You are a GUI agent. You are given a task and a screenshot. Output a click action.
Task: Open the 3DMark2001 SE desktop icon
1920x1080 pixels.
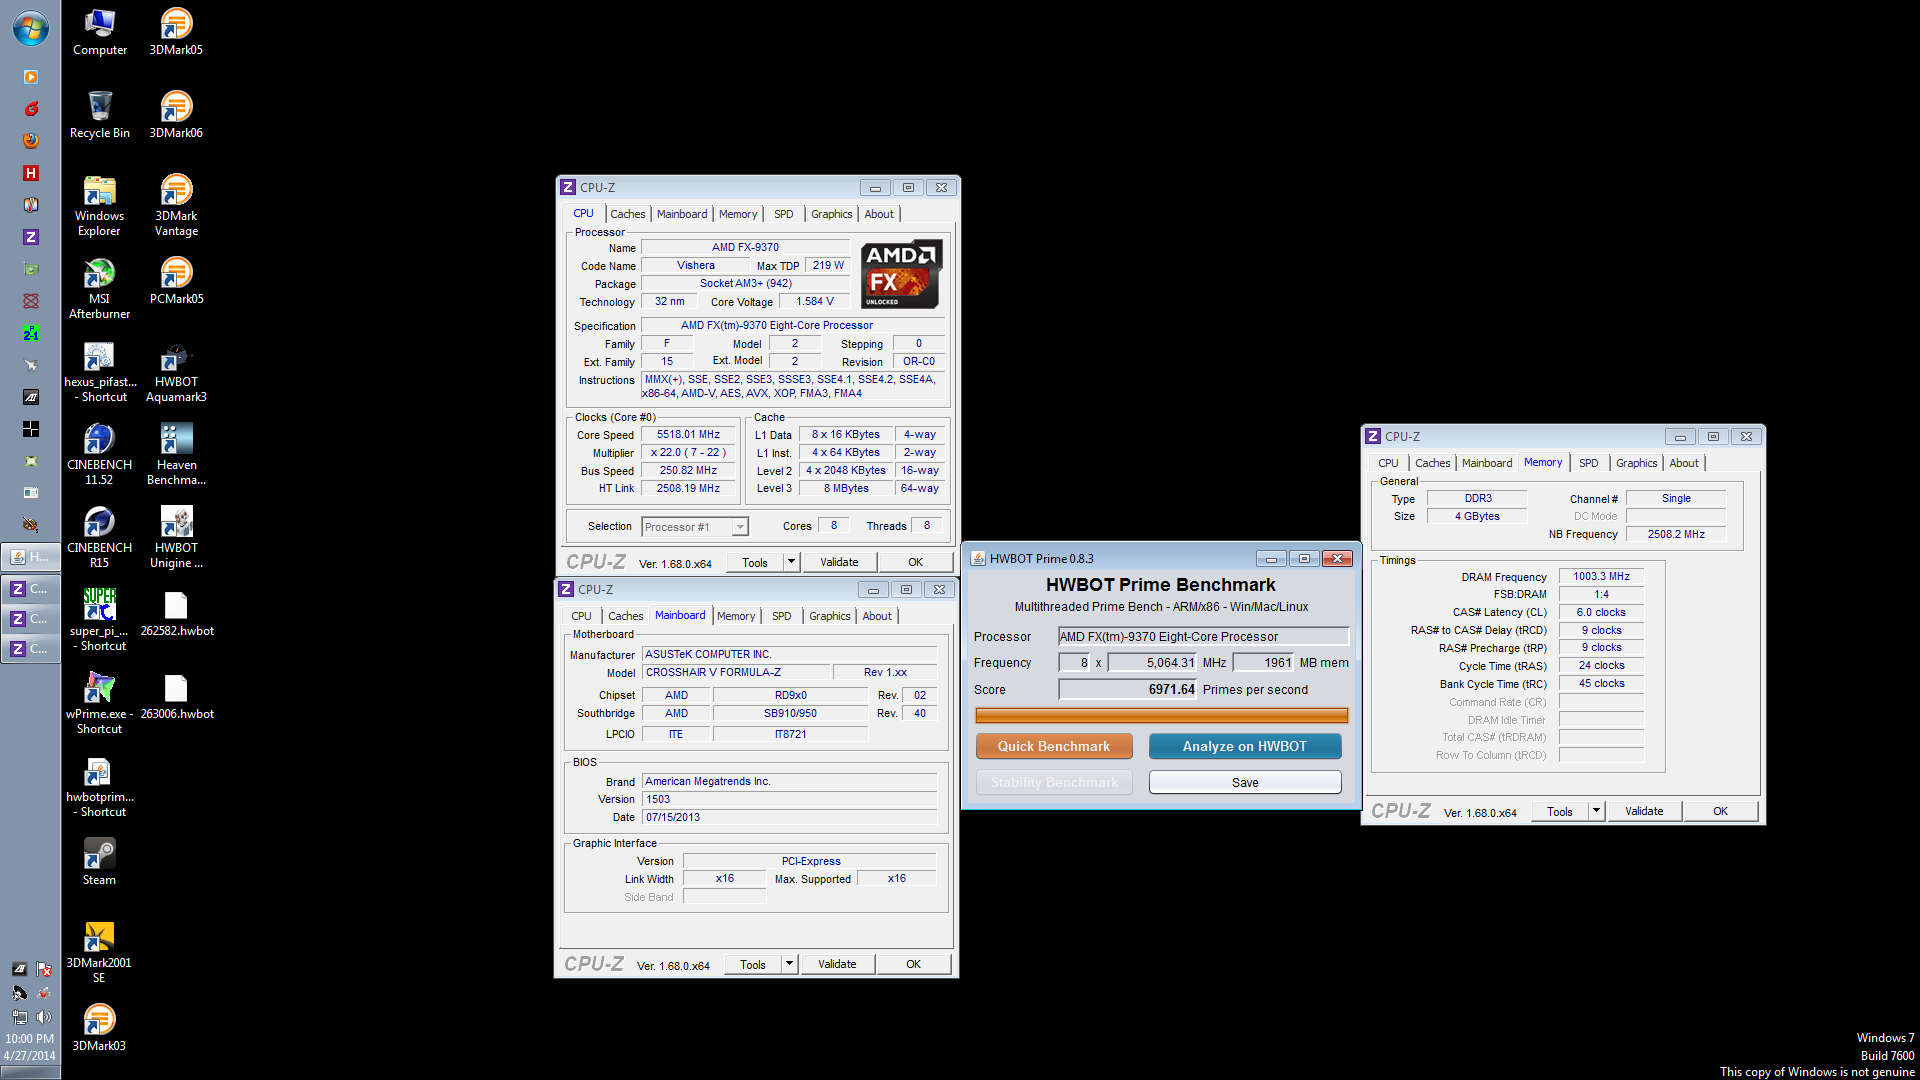(x=99, y=952)
